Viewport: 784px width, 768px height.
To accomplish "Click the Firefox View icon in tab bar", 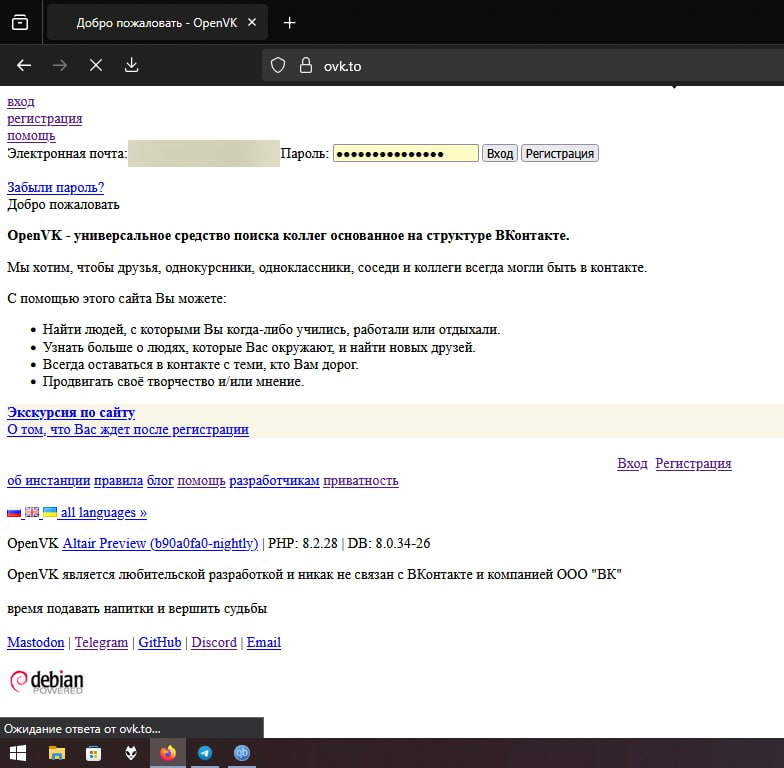I will tap(20, 23).
